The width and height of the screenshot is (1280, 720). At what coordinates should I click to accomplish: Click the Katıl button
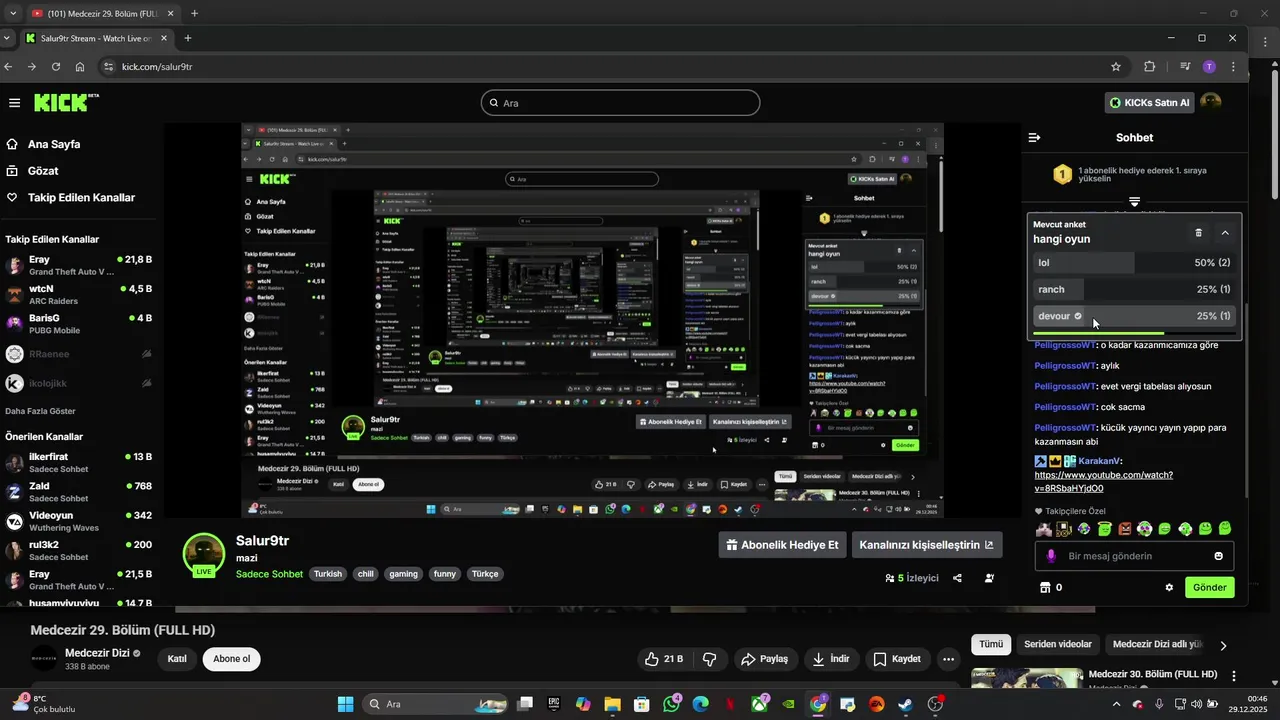coord(177,659)
